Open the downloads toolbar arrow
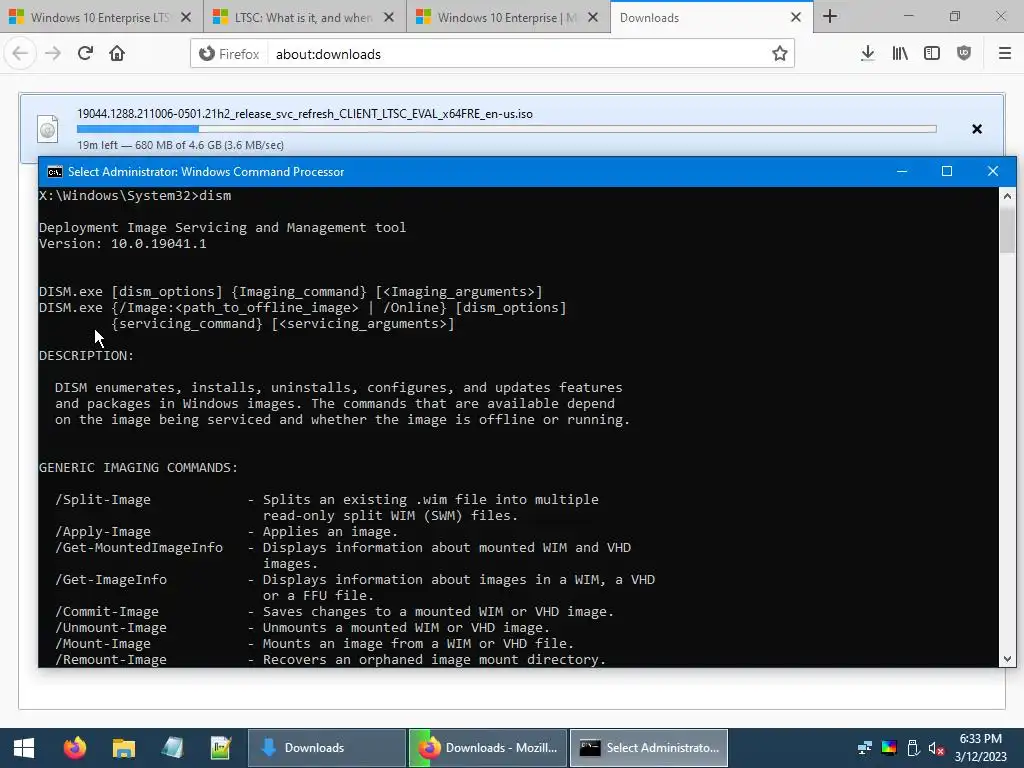Image resolution: width=1024 pixels, height=768 pixels. click(868, 54)
